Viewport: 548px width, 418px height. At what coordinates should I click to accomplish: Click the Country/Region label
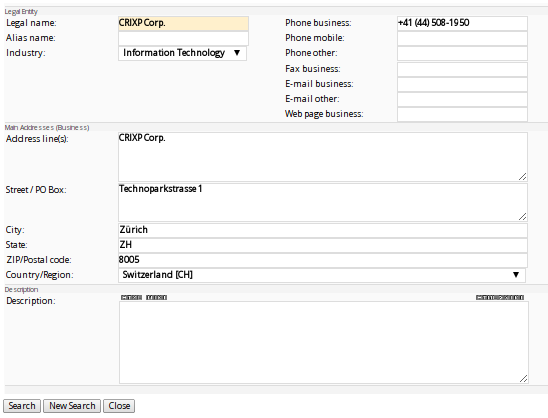click(39, 275)
